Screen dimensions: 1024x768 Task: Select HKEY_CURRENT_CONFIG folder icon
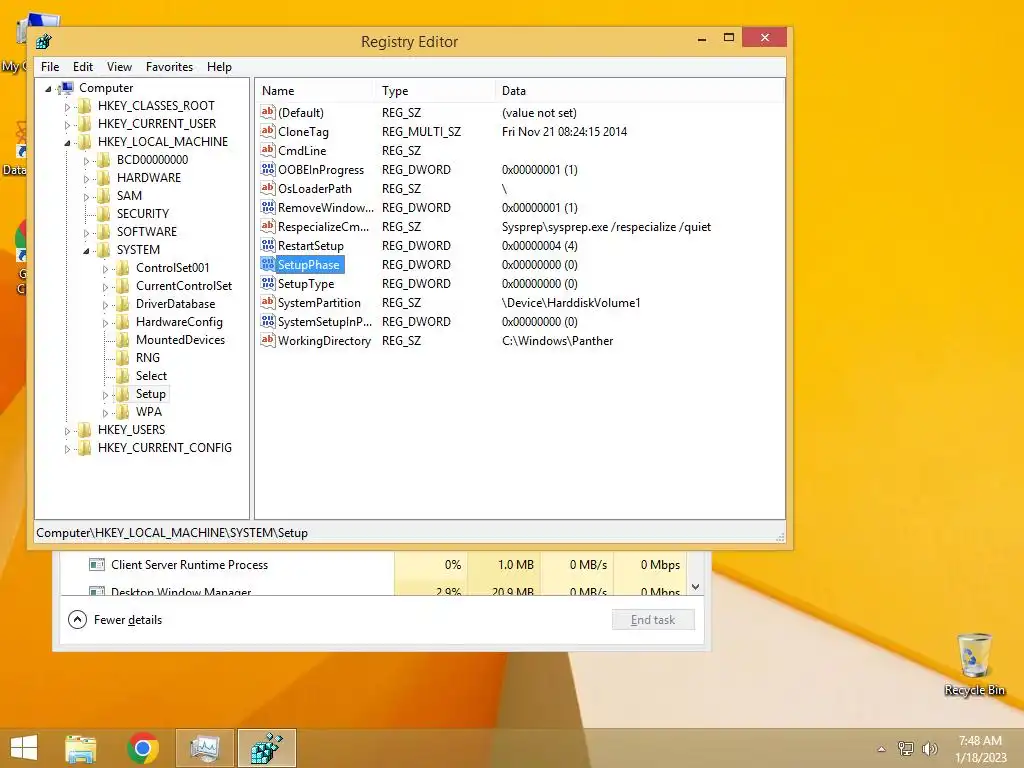click(x=84, y=448)
